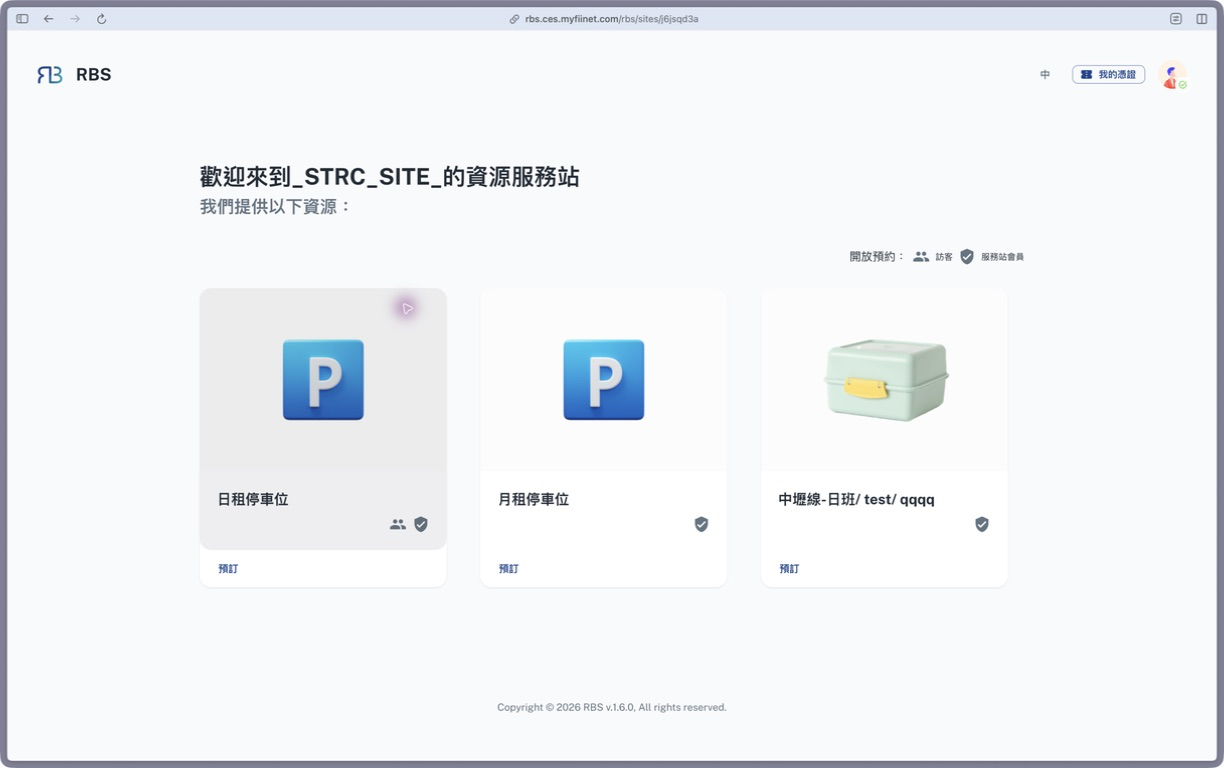Click 預訂 under 中壢線-日班/ test/ qqqq
1224x768 pixels.
click(790, 569)
